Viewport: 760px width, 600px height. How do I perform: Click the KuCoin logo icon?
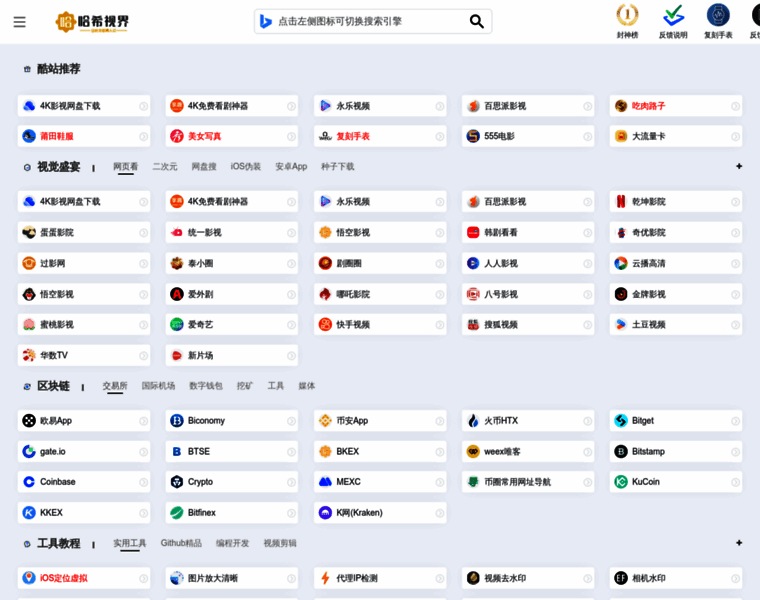621,482
